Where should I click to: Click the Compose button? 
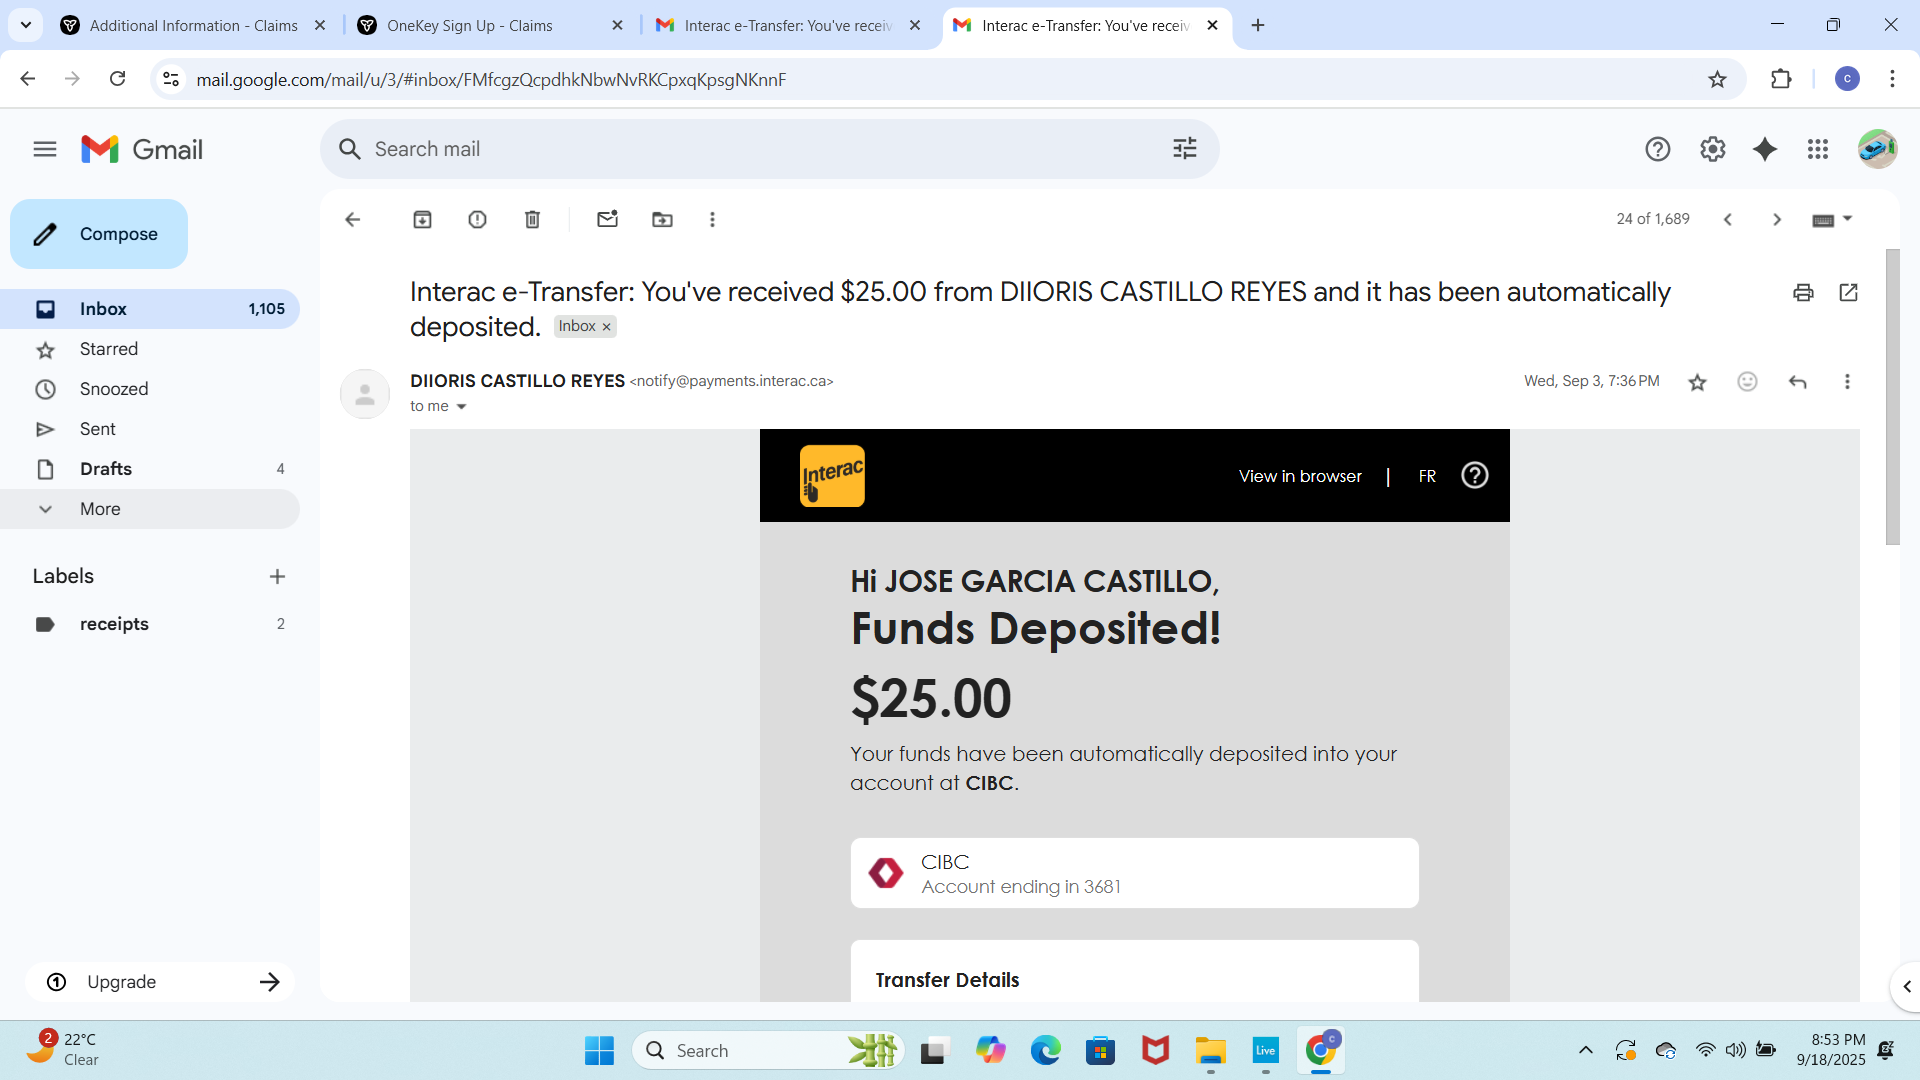click(x=99, y=234)
